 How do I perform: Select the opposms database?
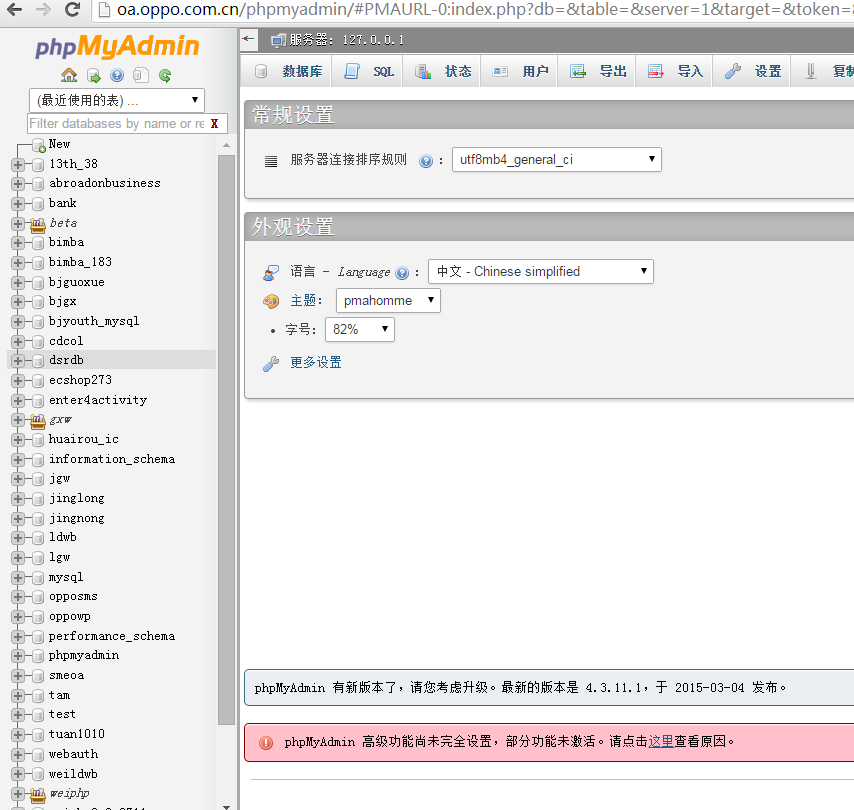[x=73, y=597]
